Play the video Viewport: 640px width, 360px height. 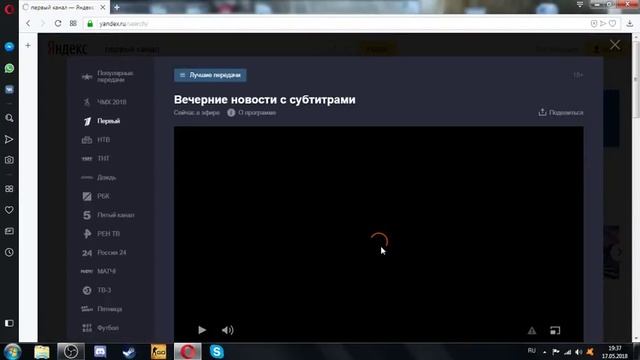coord(202,330)
